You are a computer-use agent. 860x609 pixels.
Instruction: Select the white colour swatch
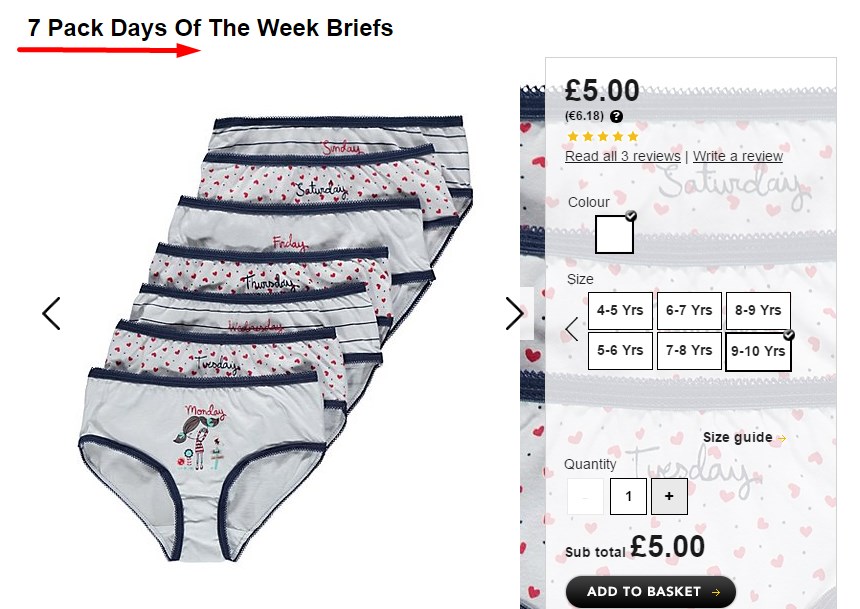[614, 234]
